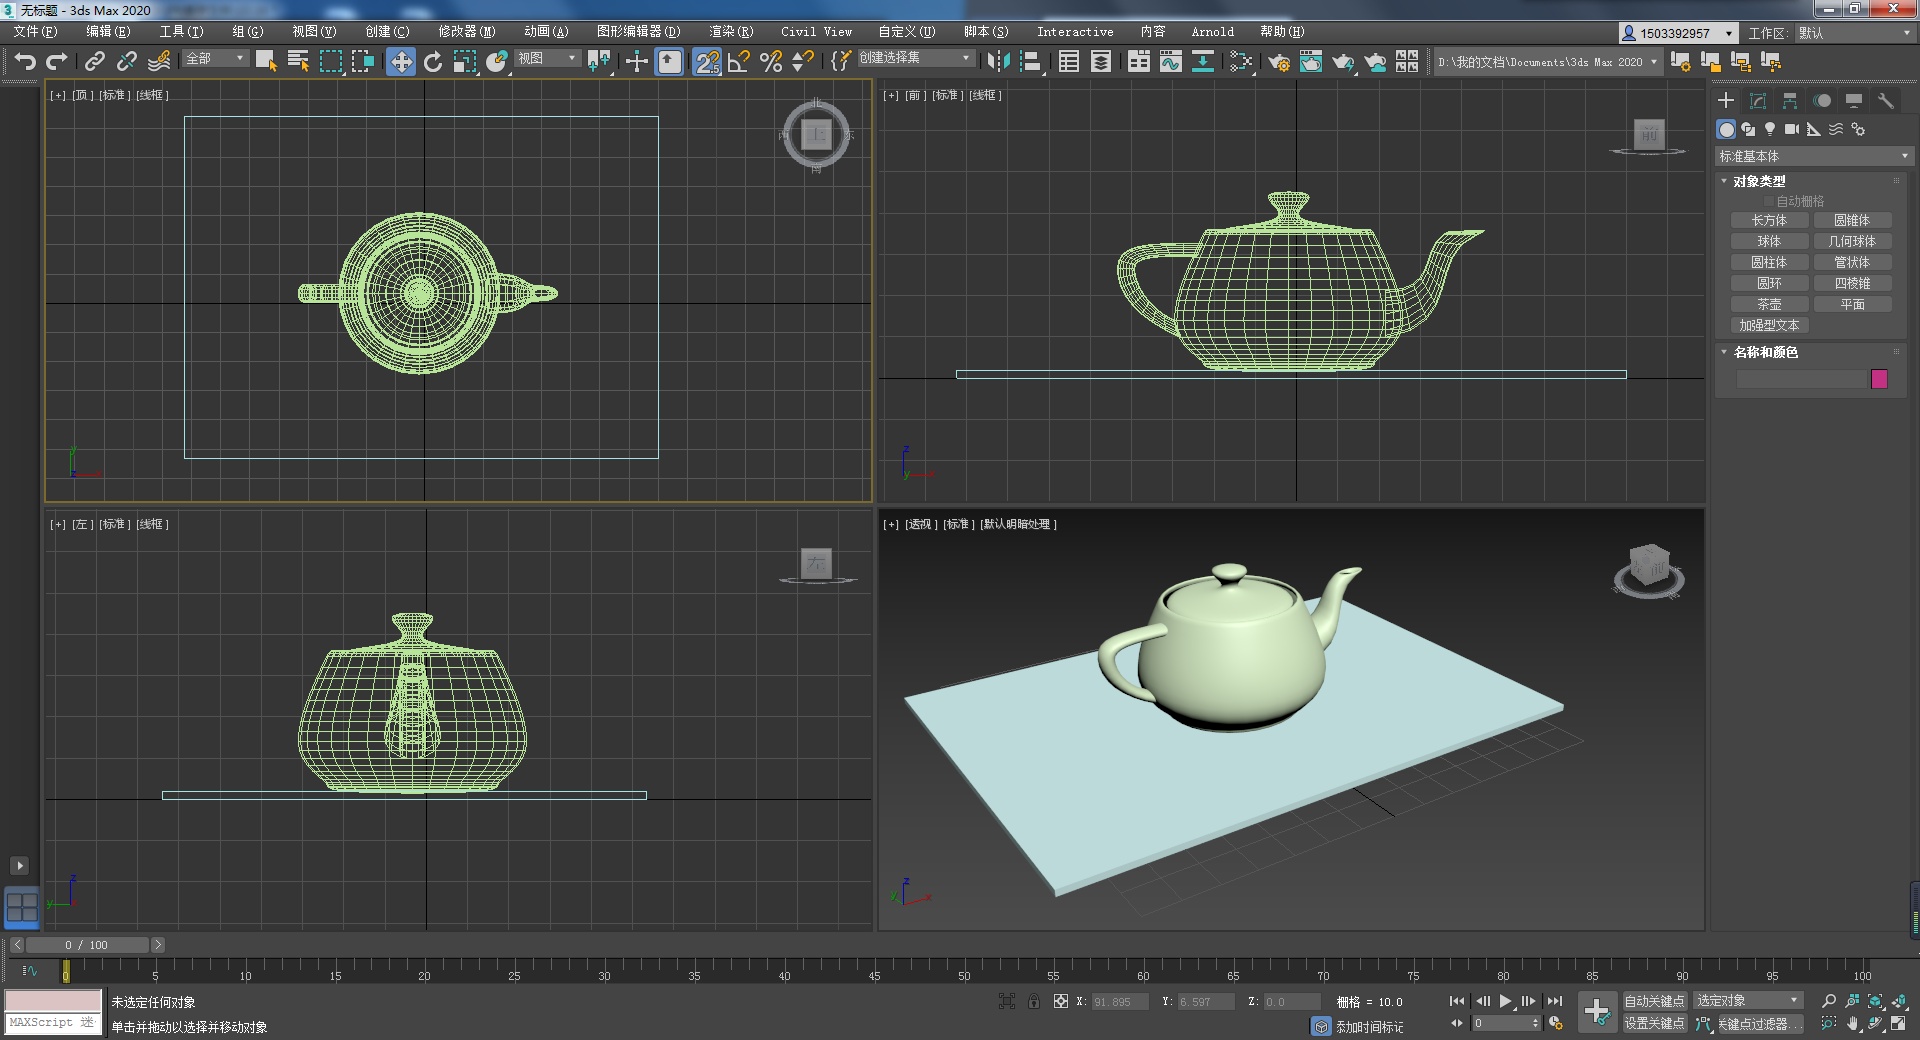Open the project path dropdown

tap(1548, 62)
